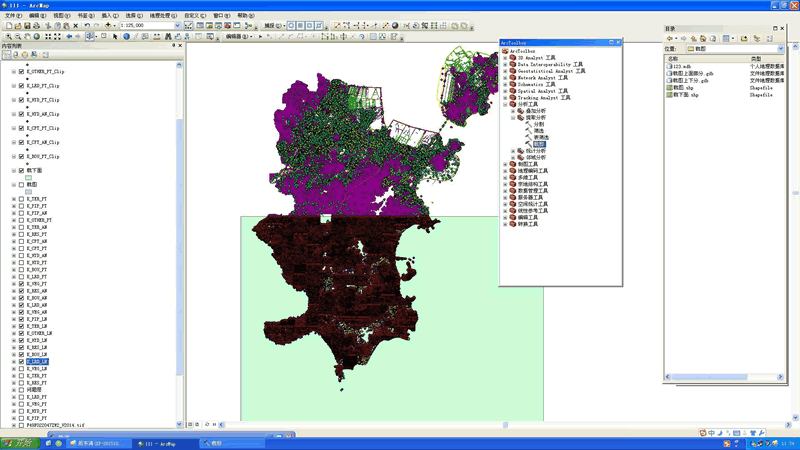Click the Windows Start button
Screen dimensions: 800x450
coord(19,442)
